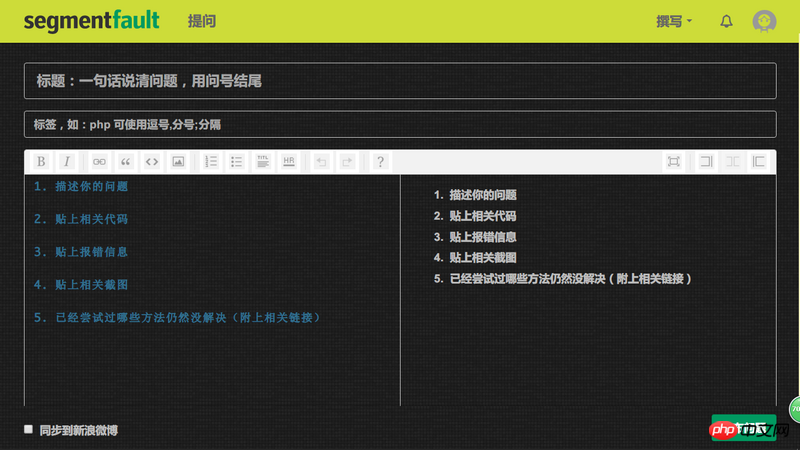Switch the editor to fullscreen mode
This screenshot has height=450, width=800.
[x=673, y=162]
